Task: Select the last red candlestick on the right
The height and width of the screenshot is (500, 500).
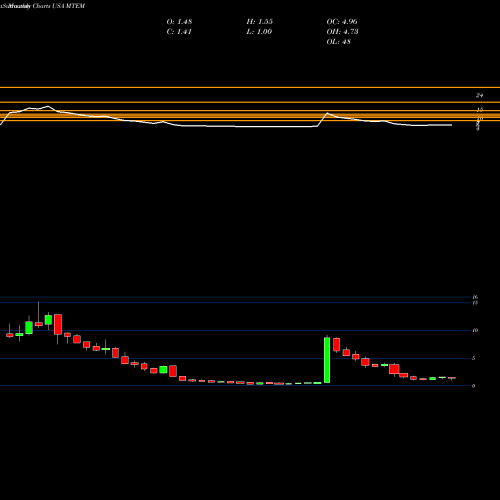Action: (x=452, y=378)
